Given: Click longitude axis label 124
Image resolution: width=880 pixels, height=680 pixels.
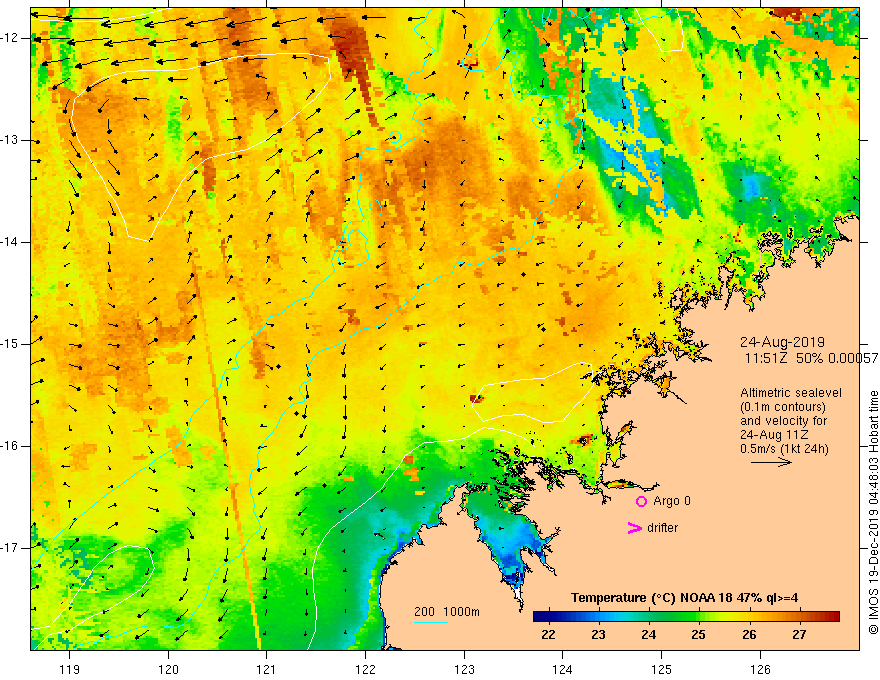Looking at the screenshot, I should tap(563, 669).
